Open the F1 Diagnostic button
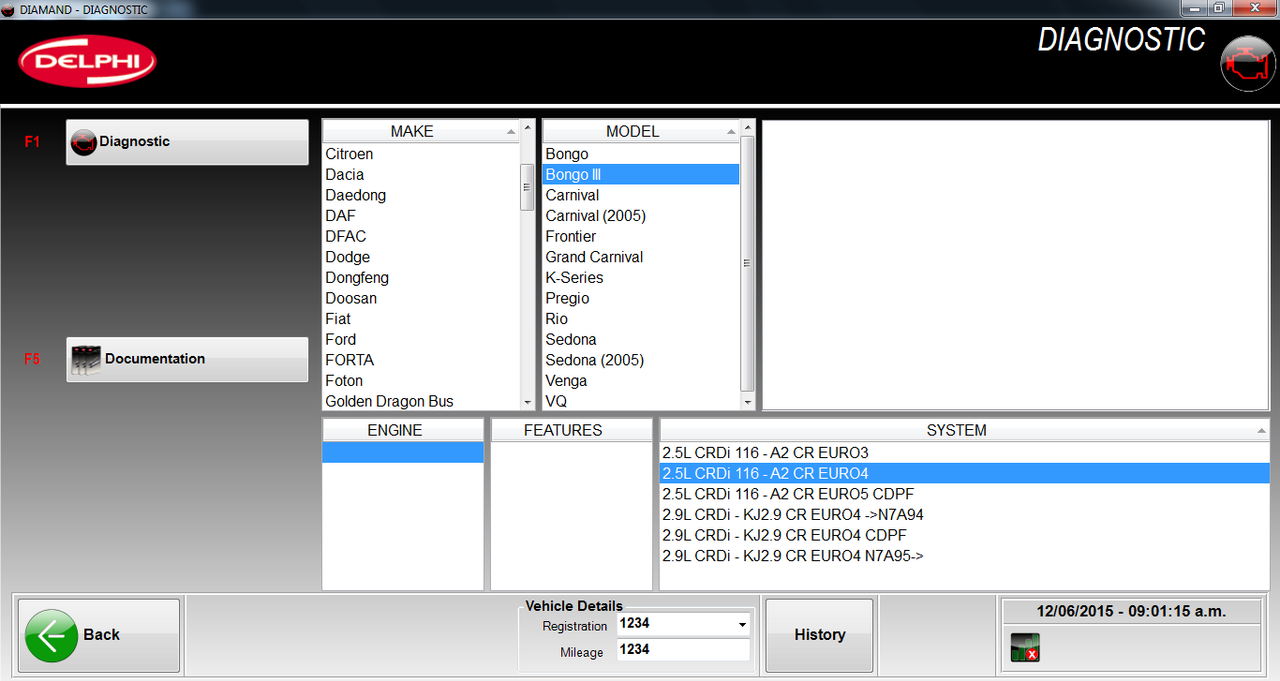The width and height of the screenshot is (1280, 681). [187, 142]
